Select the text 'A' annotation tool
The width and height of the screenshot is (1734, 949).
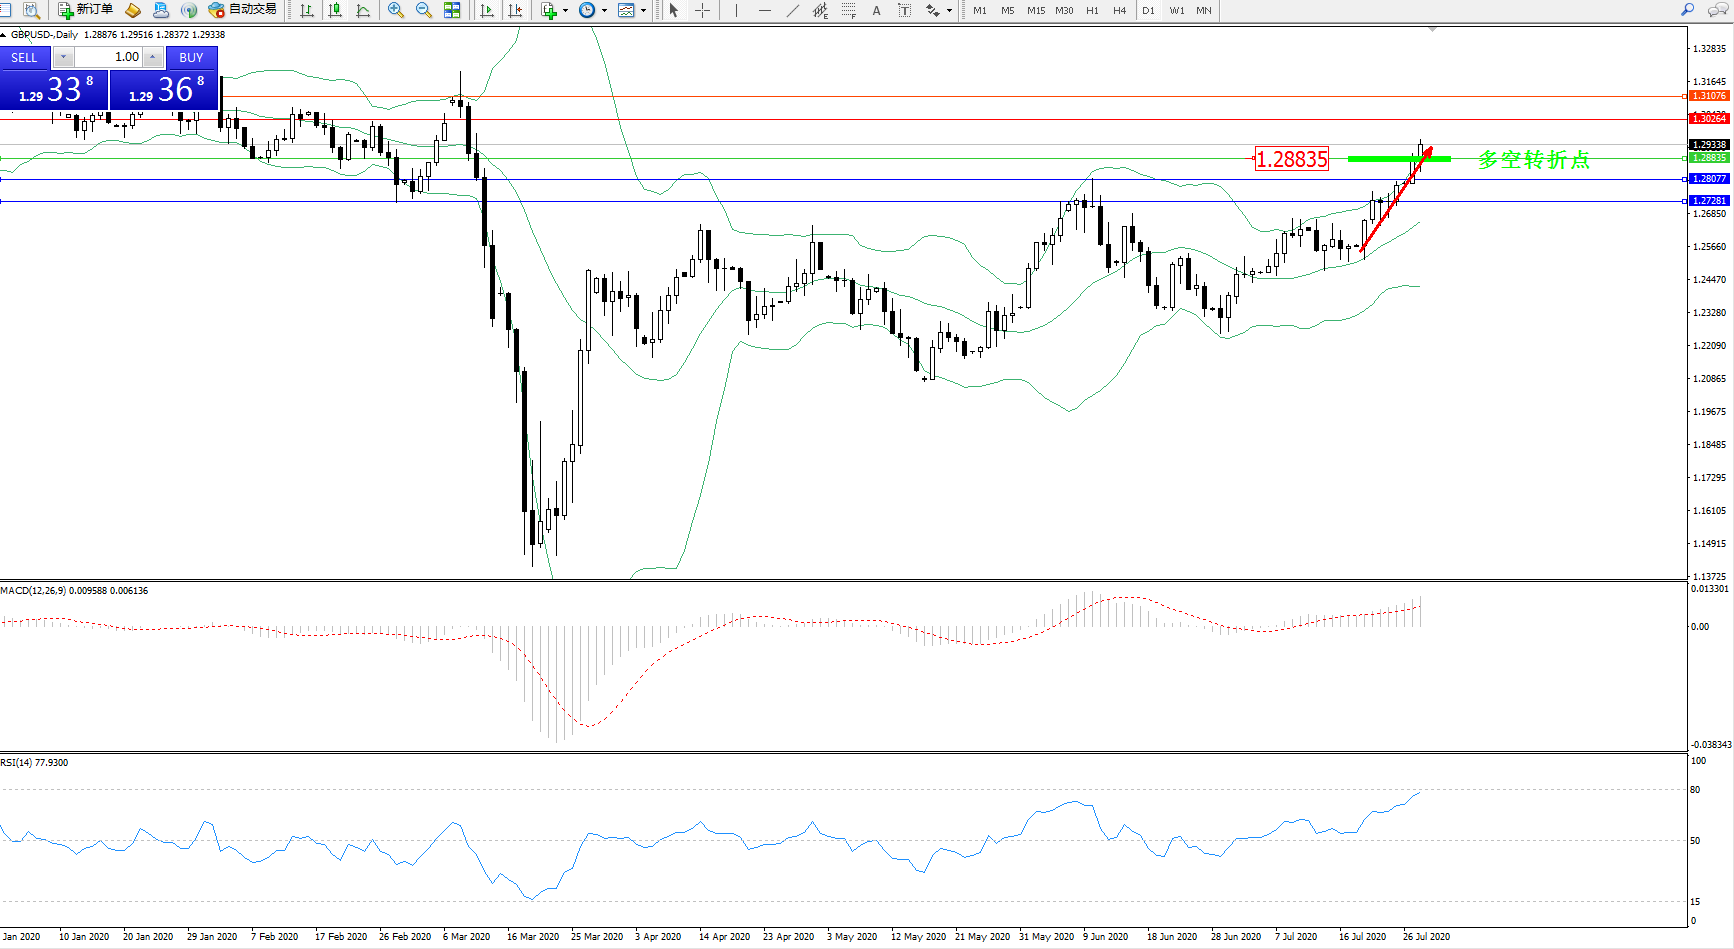pos(876,10)
